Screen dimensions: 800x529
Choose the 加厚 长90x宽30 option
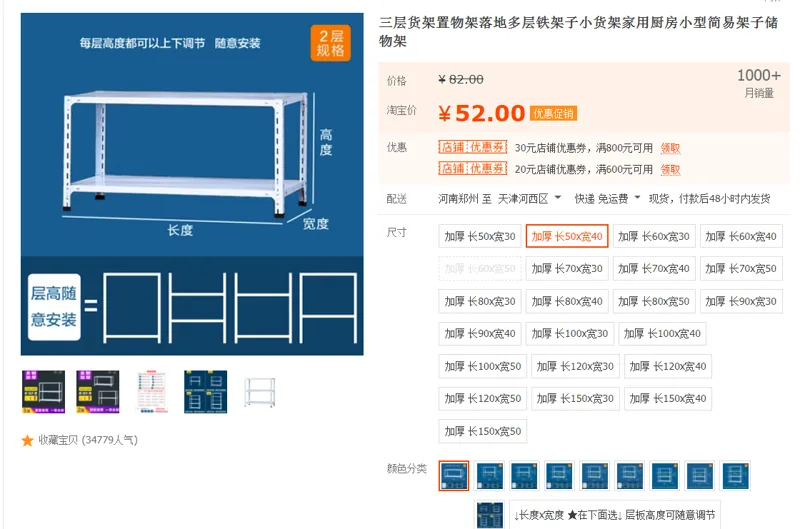(x=741, y=301)
